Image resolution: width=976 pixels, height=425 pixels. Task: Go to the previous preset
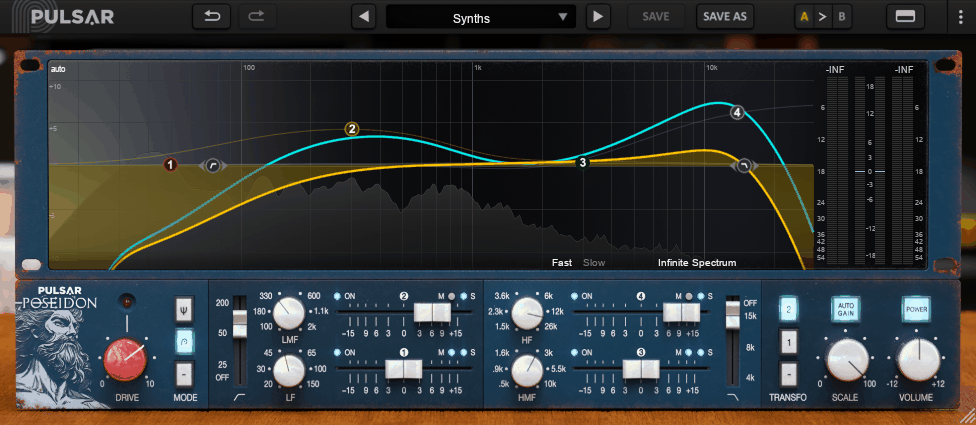pos(364,17)
